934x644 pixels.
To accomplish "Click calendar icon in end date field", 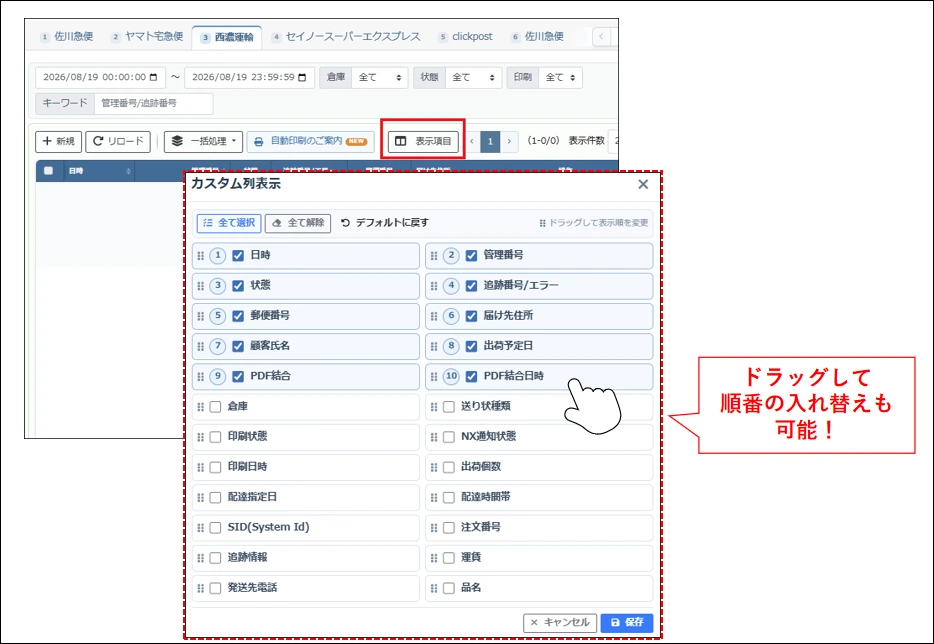I will [302, 77].
